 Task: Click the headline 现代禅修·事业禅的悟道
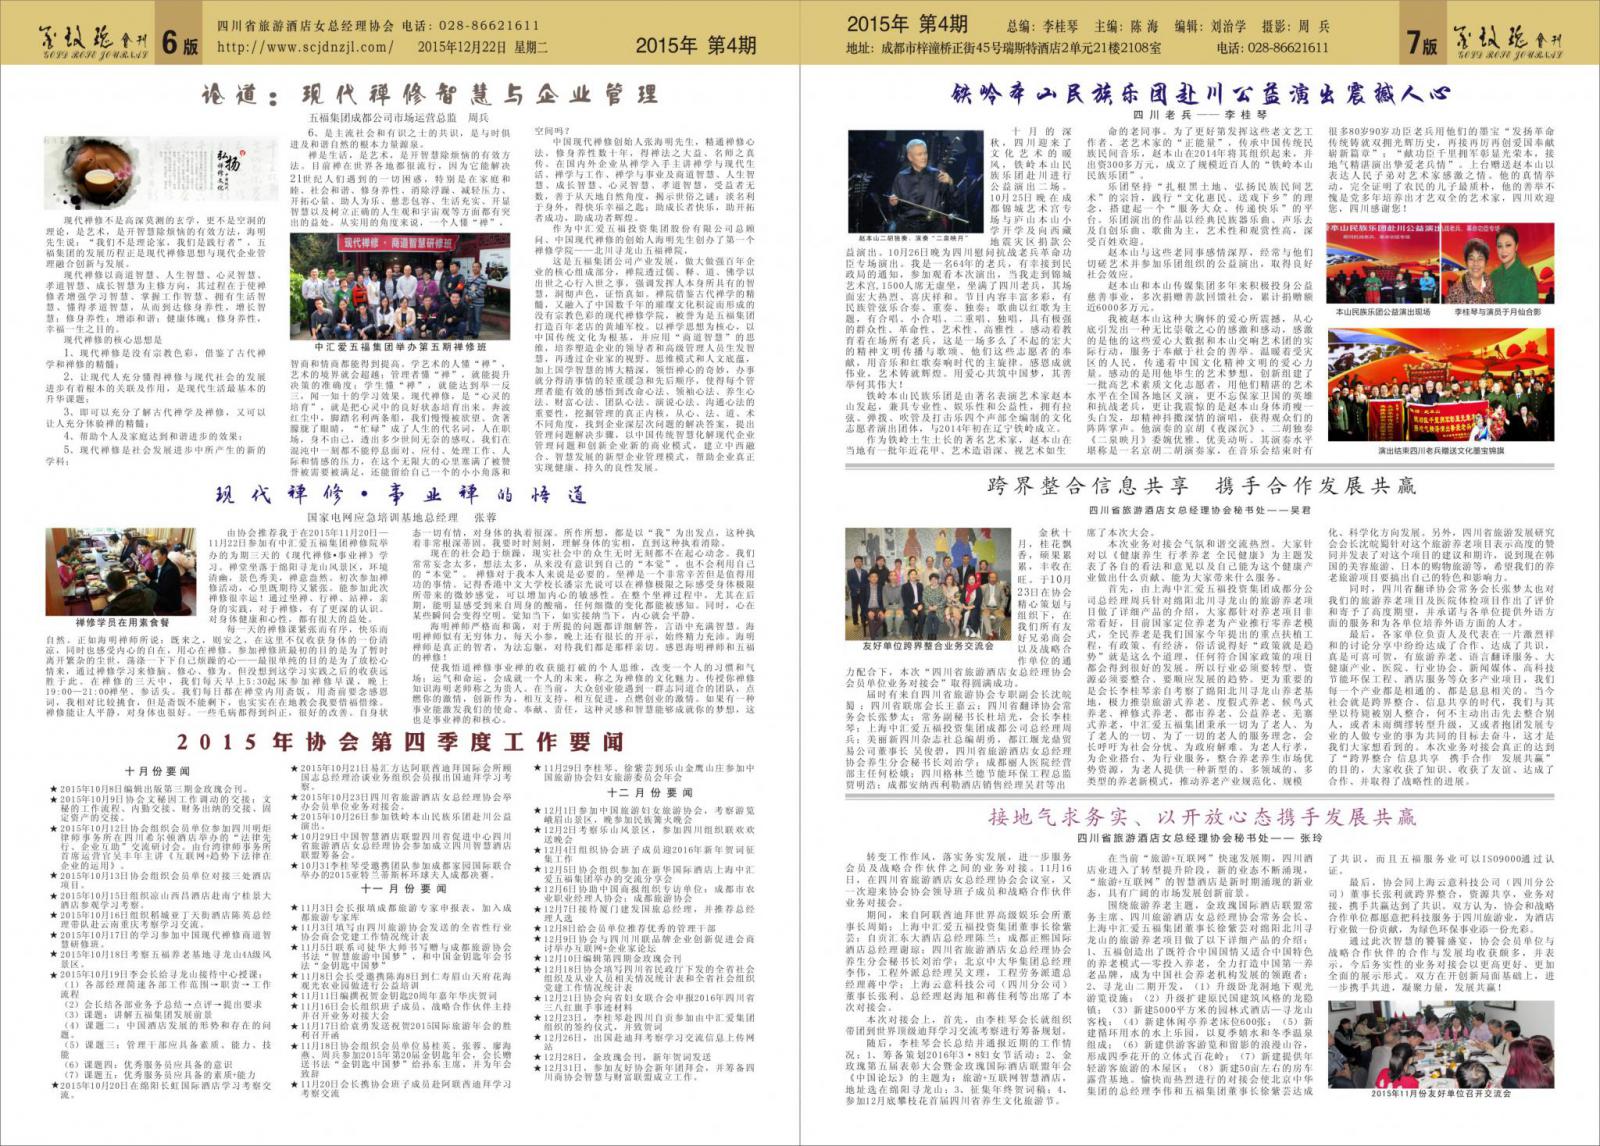click(x=400, y=495)
